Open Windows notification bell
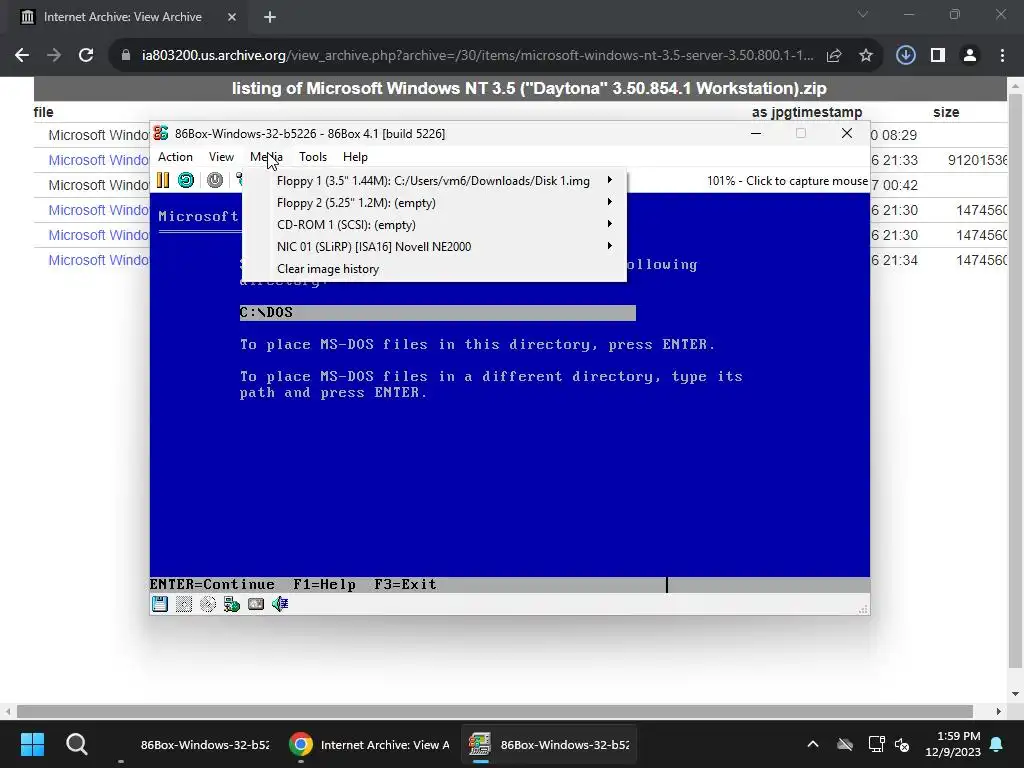1024x768 pixels. click(997, 744)
